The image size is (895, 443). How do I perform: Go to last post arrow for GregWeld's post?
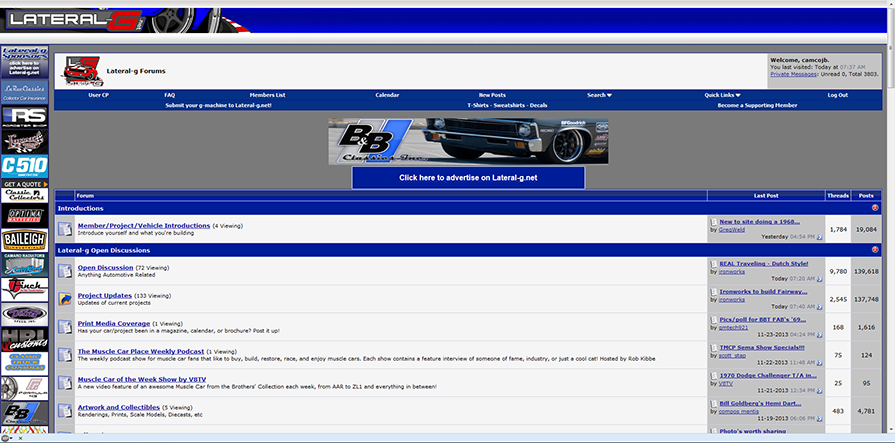pos(820,237)
